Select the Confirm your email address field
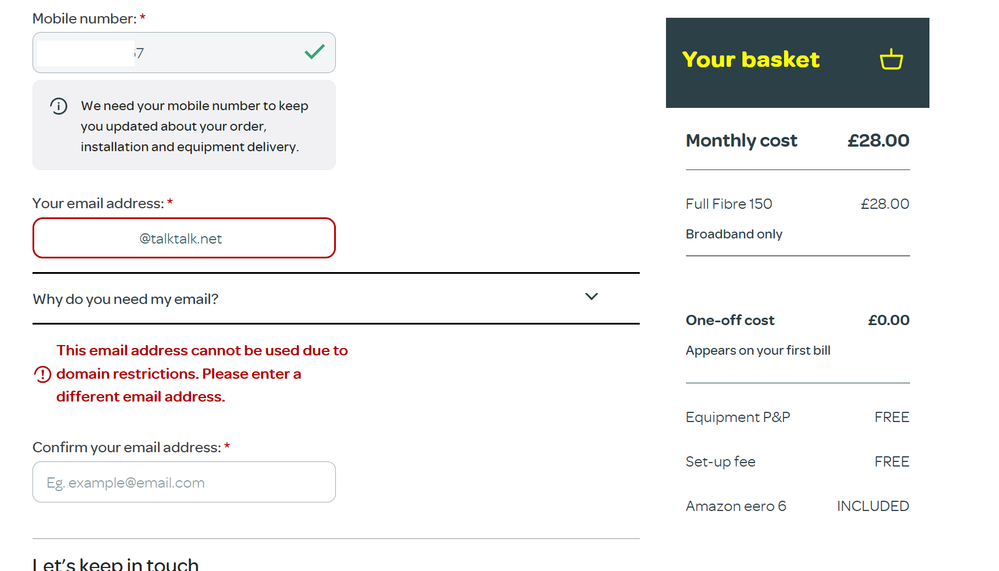This screenshot has width=999, height=571. click(183, 482)
